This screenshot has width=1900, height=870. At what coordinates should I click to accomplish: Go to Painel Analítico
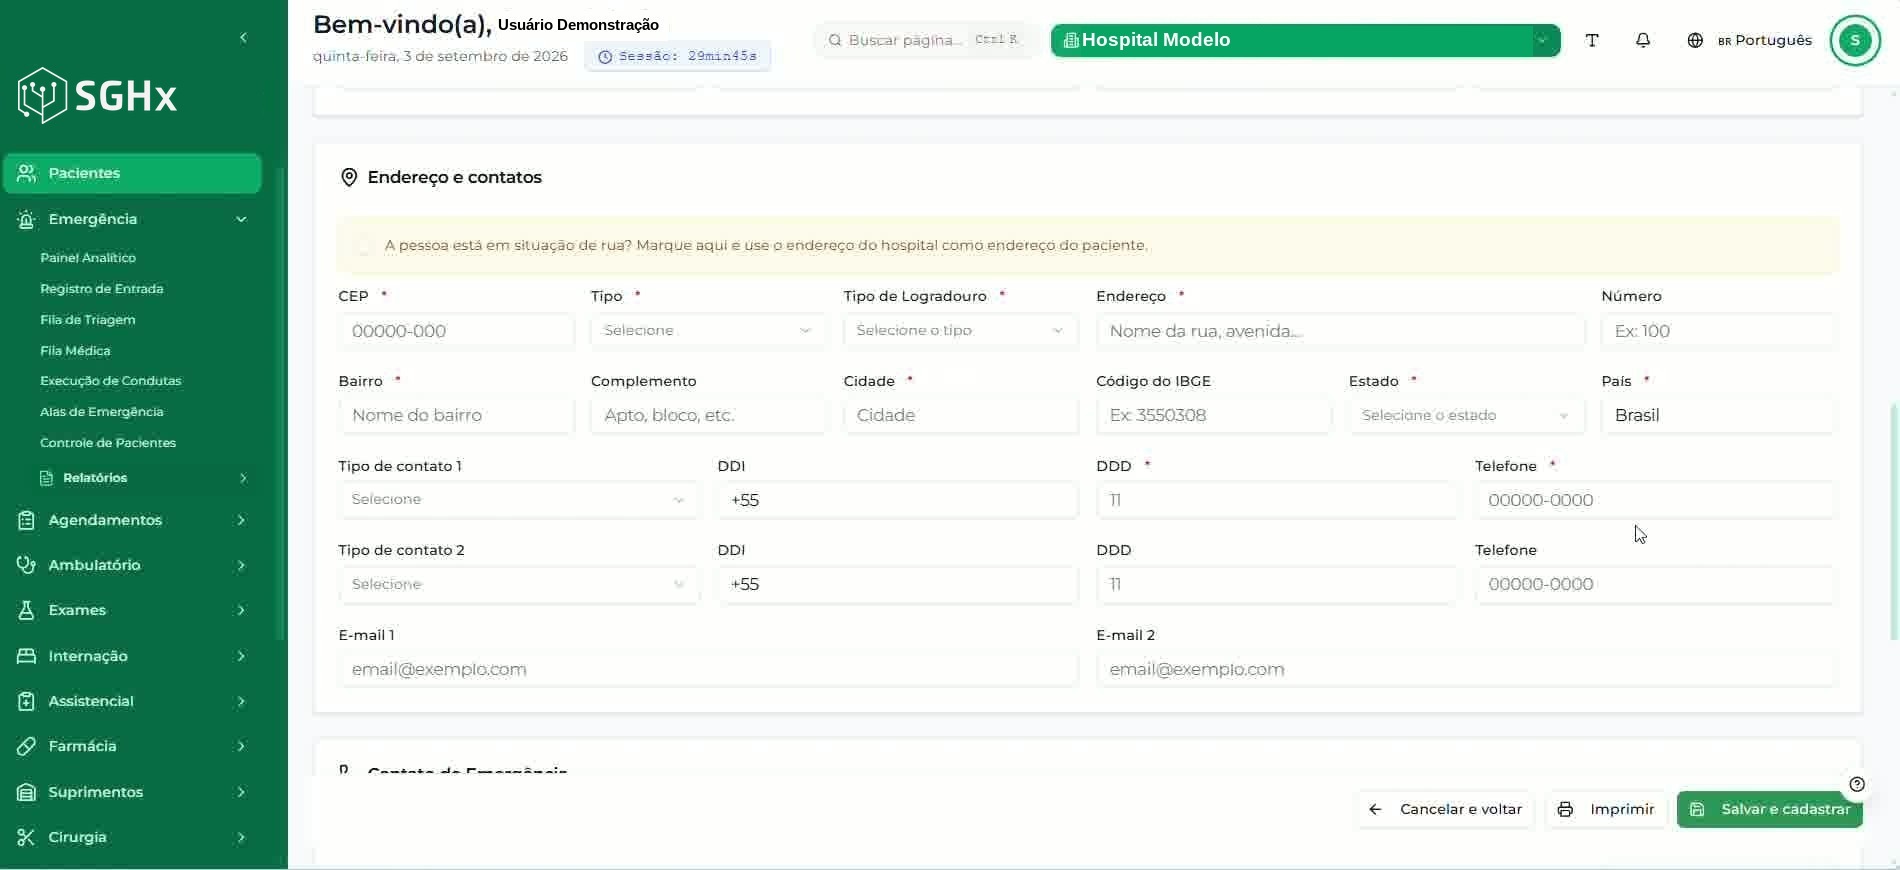click(x=88, y=258)
